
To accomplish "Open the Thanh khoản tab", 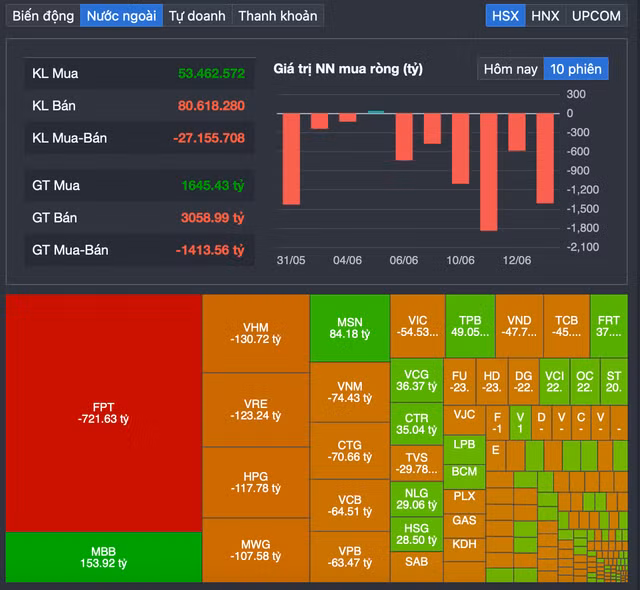I will click(278, 16).
